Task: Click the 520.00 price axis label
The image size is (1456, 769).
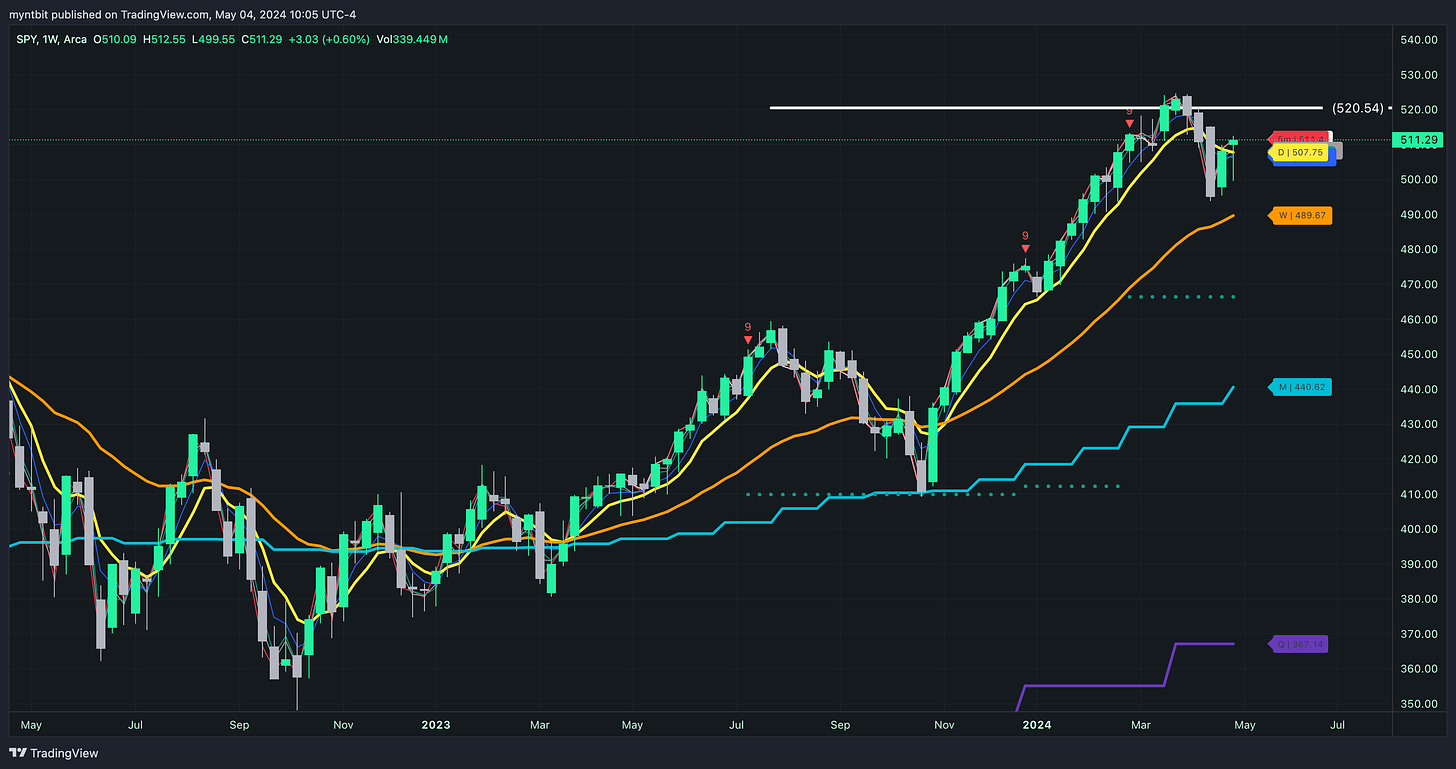Action: pos(1418,110)
